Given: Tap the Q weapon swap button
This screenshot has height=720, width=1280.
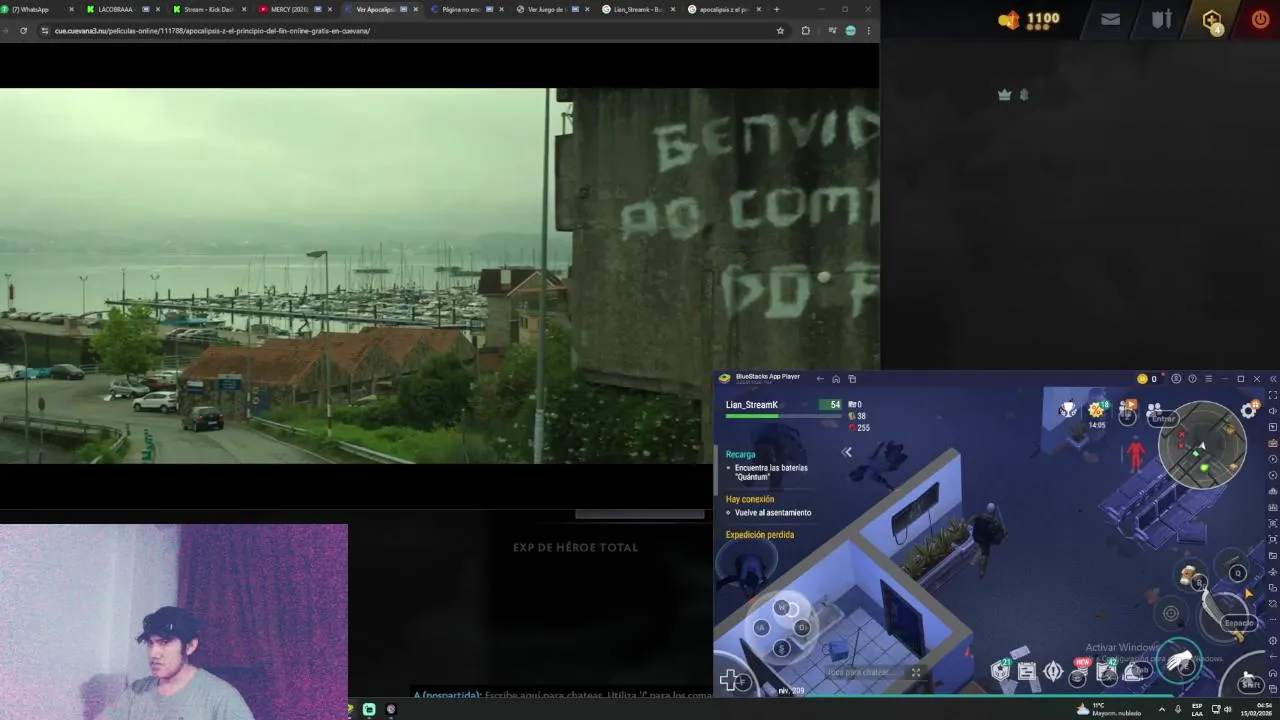Looking at the screenshot, I should [x=1237, y=573].
